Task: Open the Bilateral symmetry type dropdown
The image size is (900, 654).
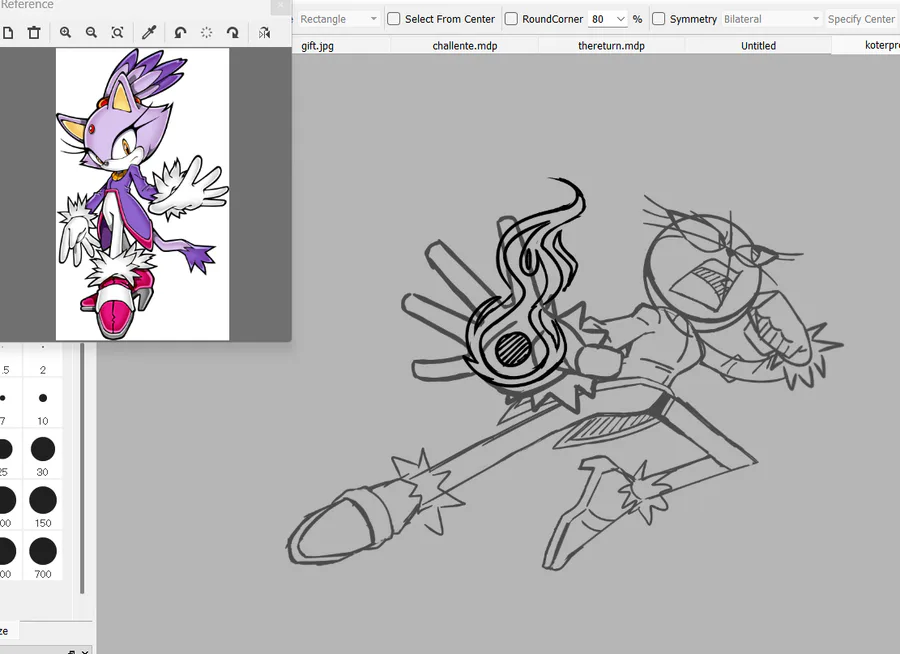Action: [771, 19]
